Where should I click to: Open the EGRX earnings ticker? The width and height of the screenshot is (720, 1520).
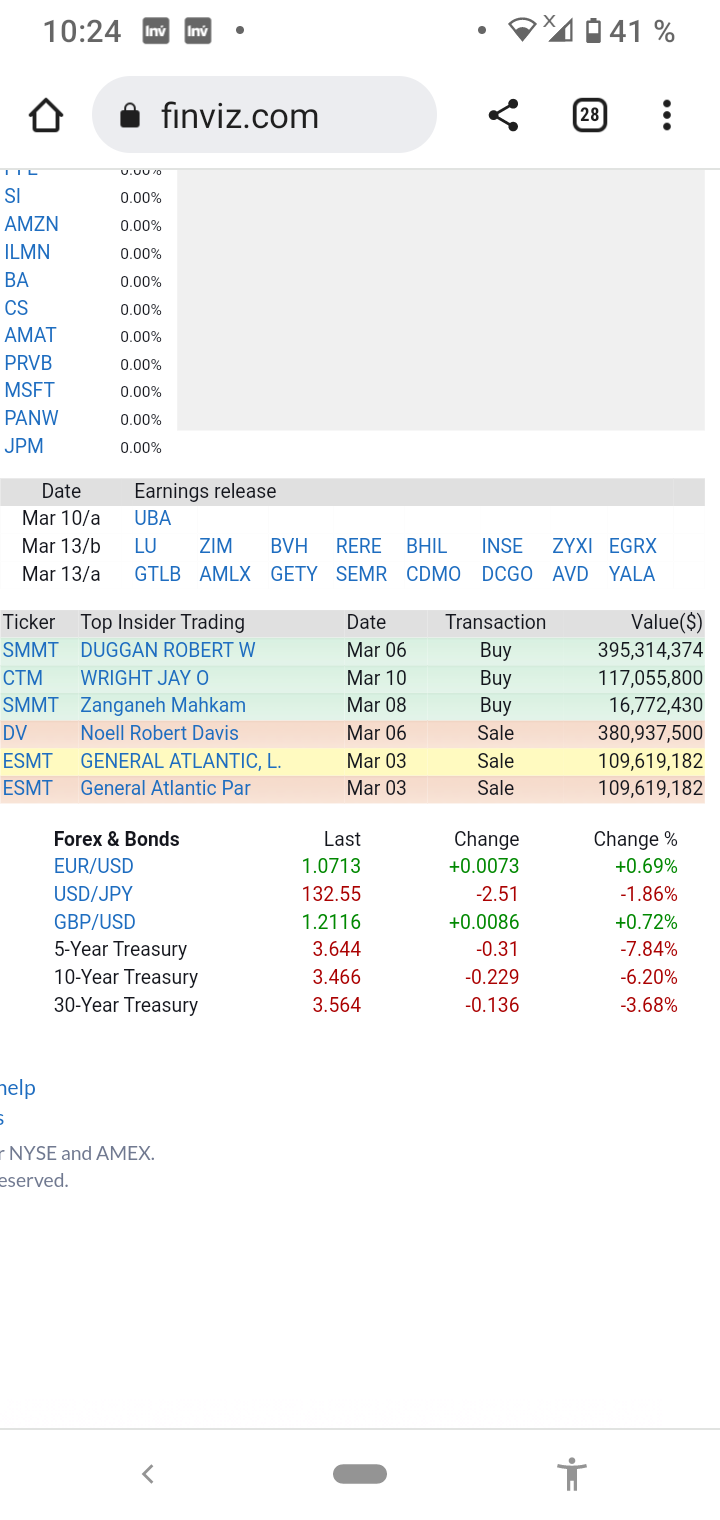(633, 547)
